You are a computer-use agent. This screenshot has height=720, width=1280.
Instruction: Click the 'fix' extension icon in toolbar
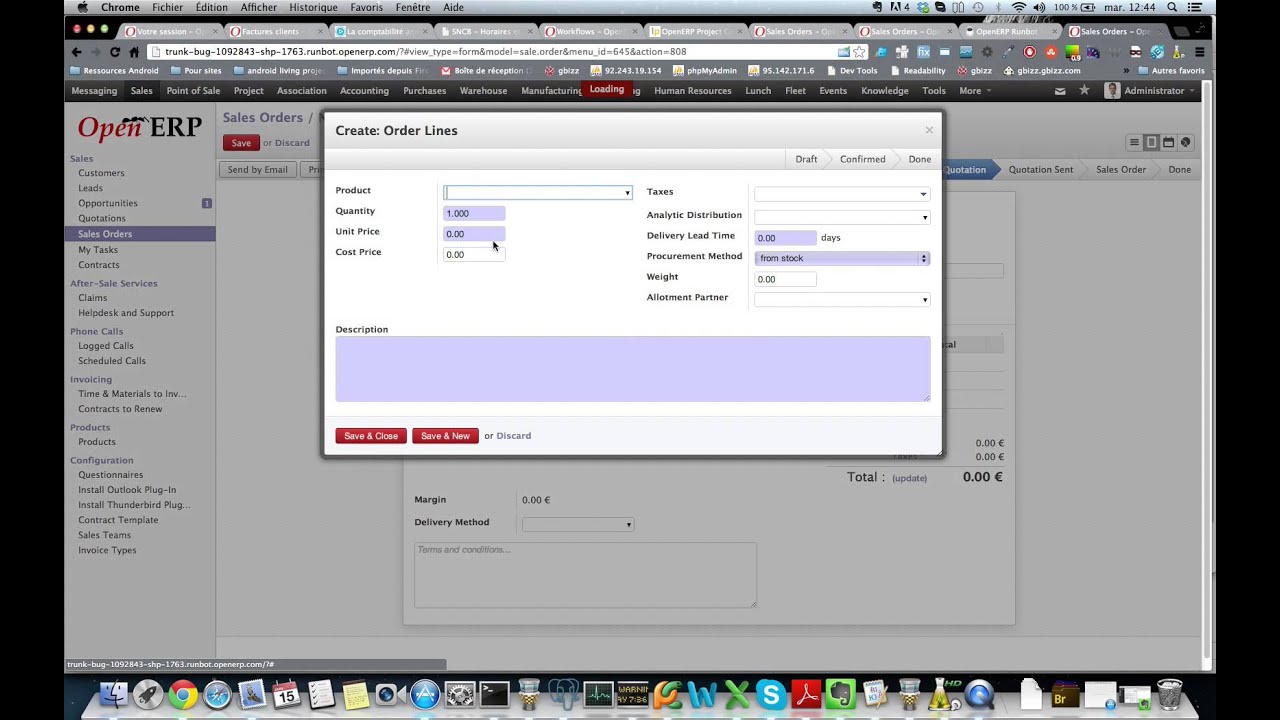coord(923,52)
